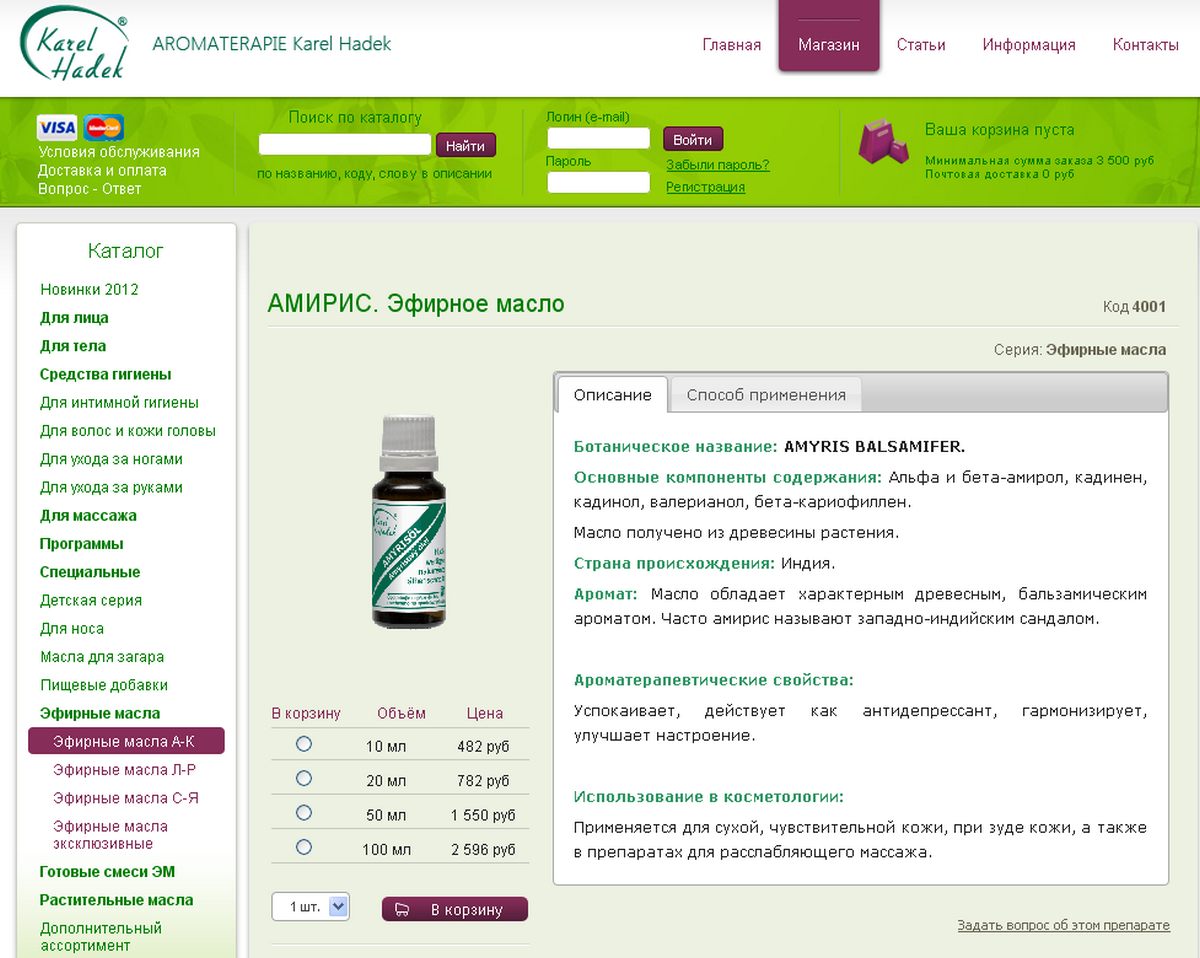Open Для ухода за руками category
The image size is (1200, 958).
(111, 487)
